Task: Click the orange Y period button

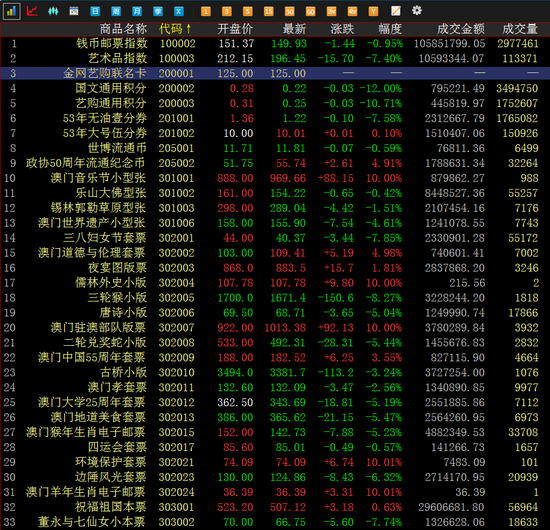Action: point(373,12)
